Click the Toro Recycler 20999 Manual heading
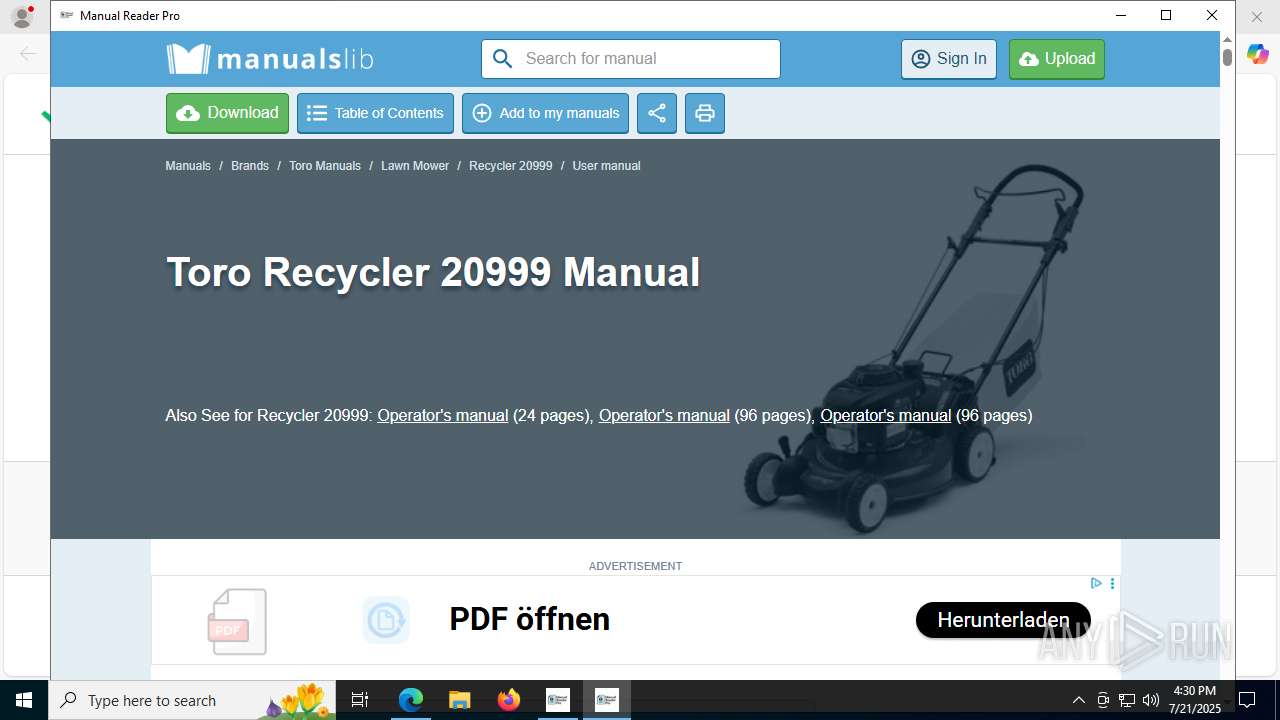The image size is (1280, 720). [433, 272]
